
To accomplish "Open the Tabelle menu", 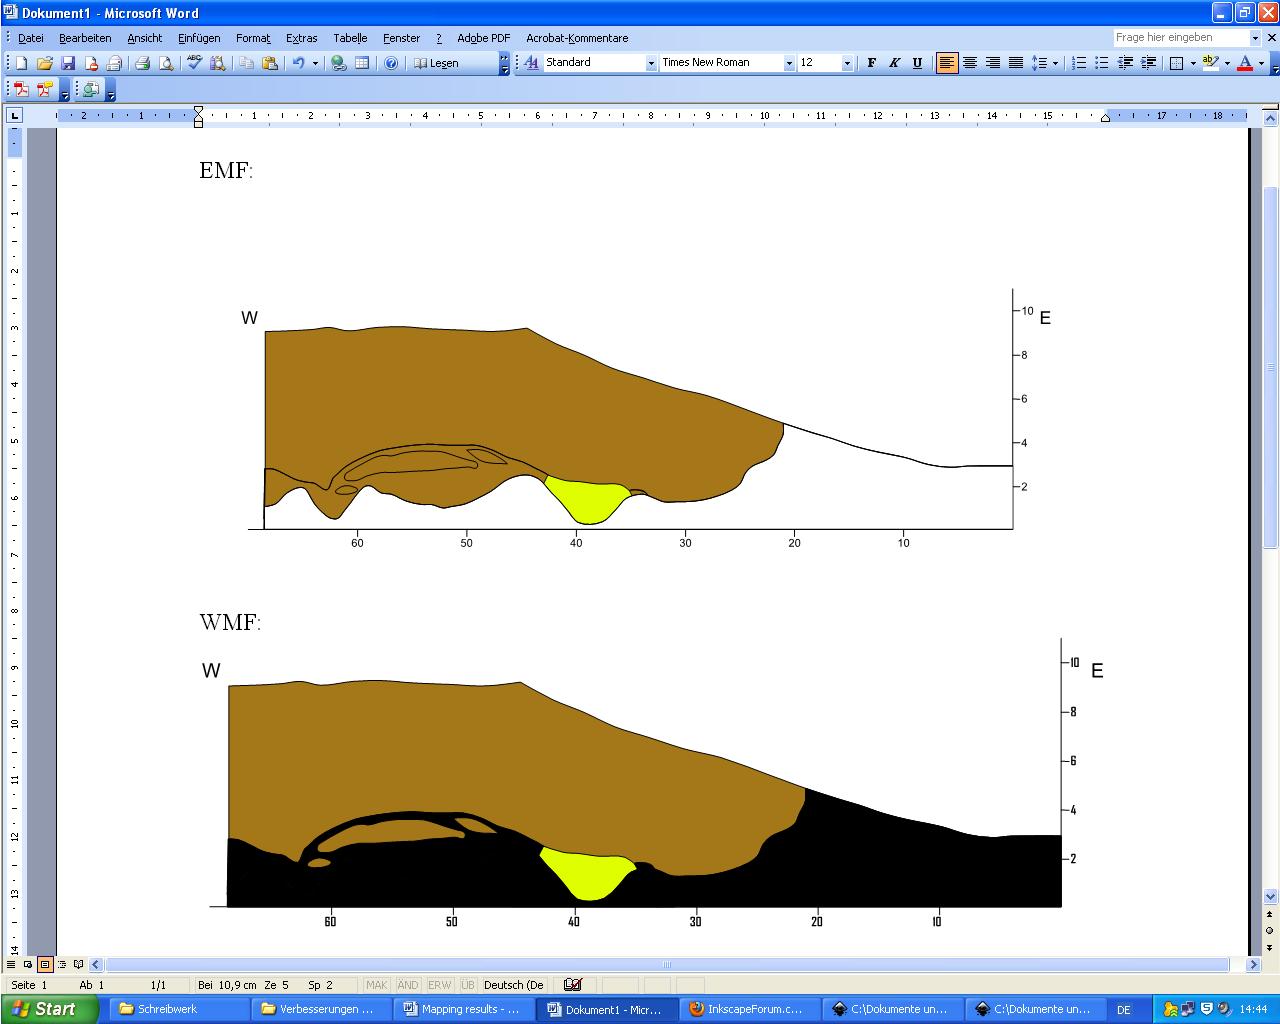I will (x=350, y=38).
